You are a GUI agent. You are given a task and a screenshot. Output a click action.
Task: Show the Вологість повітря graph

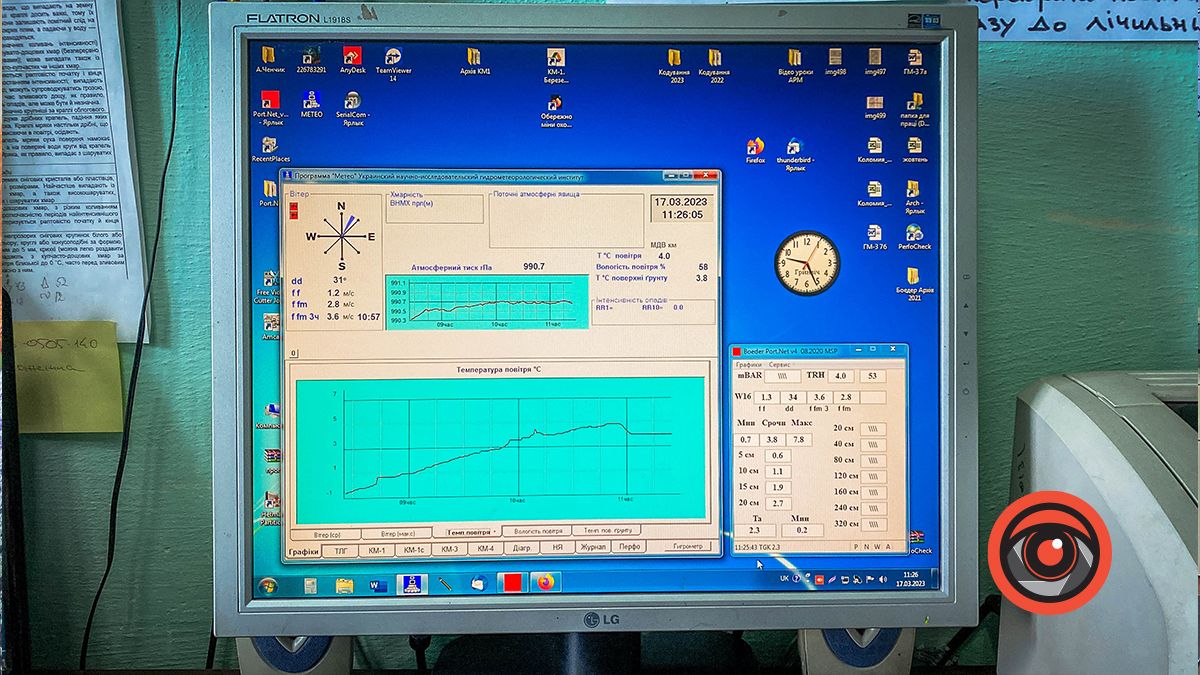(x=538, y=532)
